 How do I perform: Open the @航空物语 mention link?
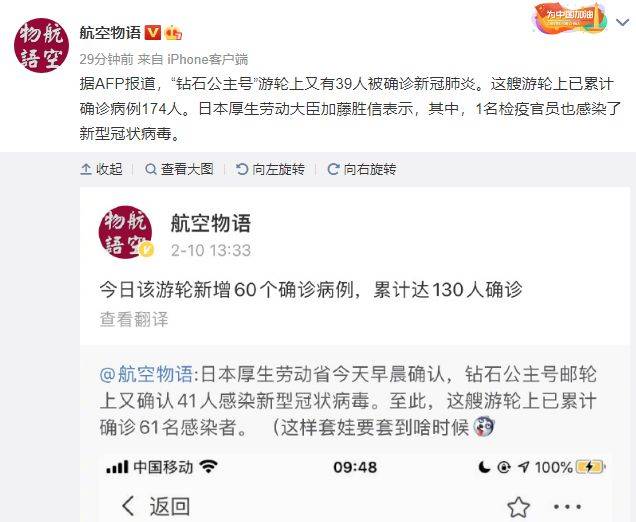pos(146,374)
